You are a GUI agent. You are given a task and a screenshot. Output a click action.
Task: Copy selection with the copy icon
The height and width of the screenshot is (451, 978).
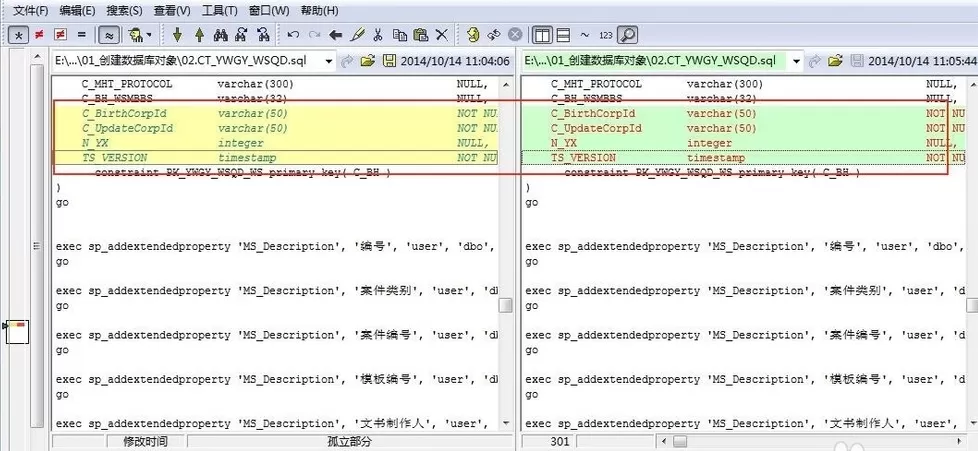400,35
